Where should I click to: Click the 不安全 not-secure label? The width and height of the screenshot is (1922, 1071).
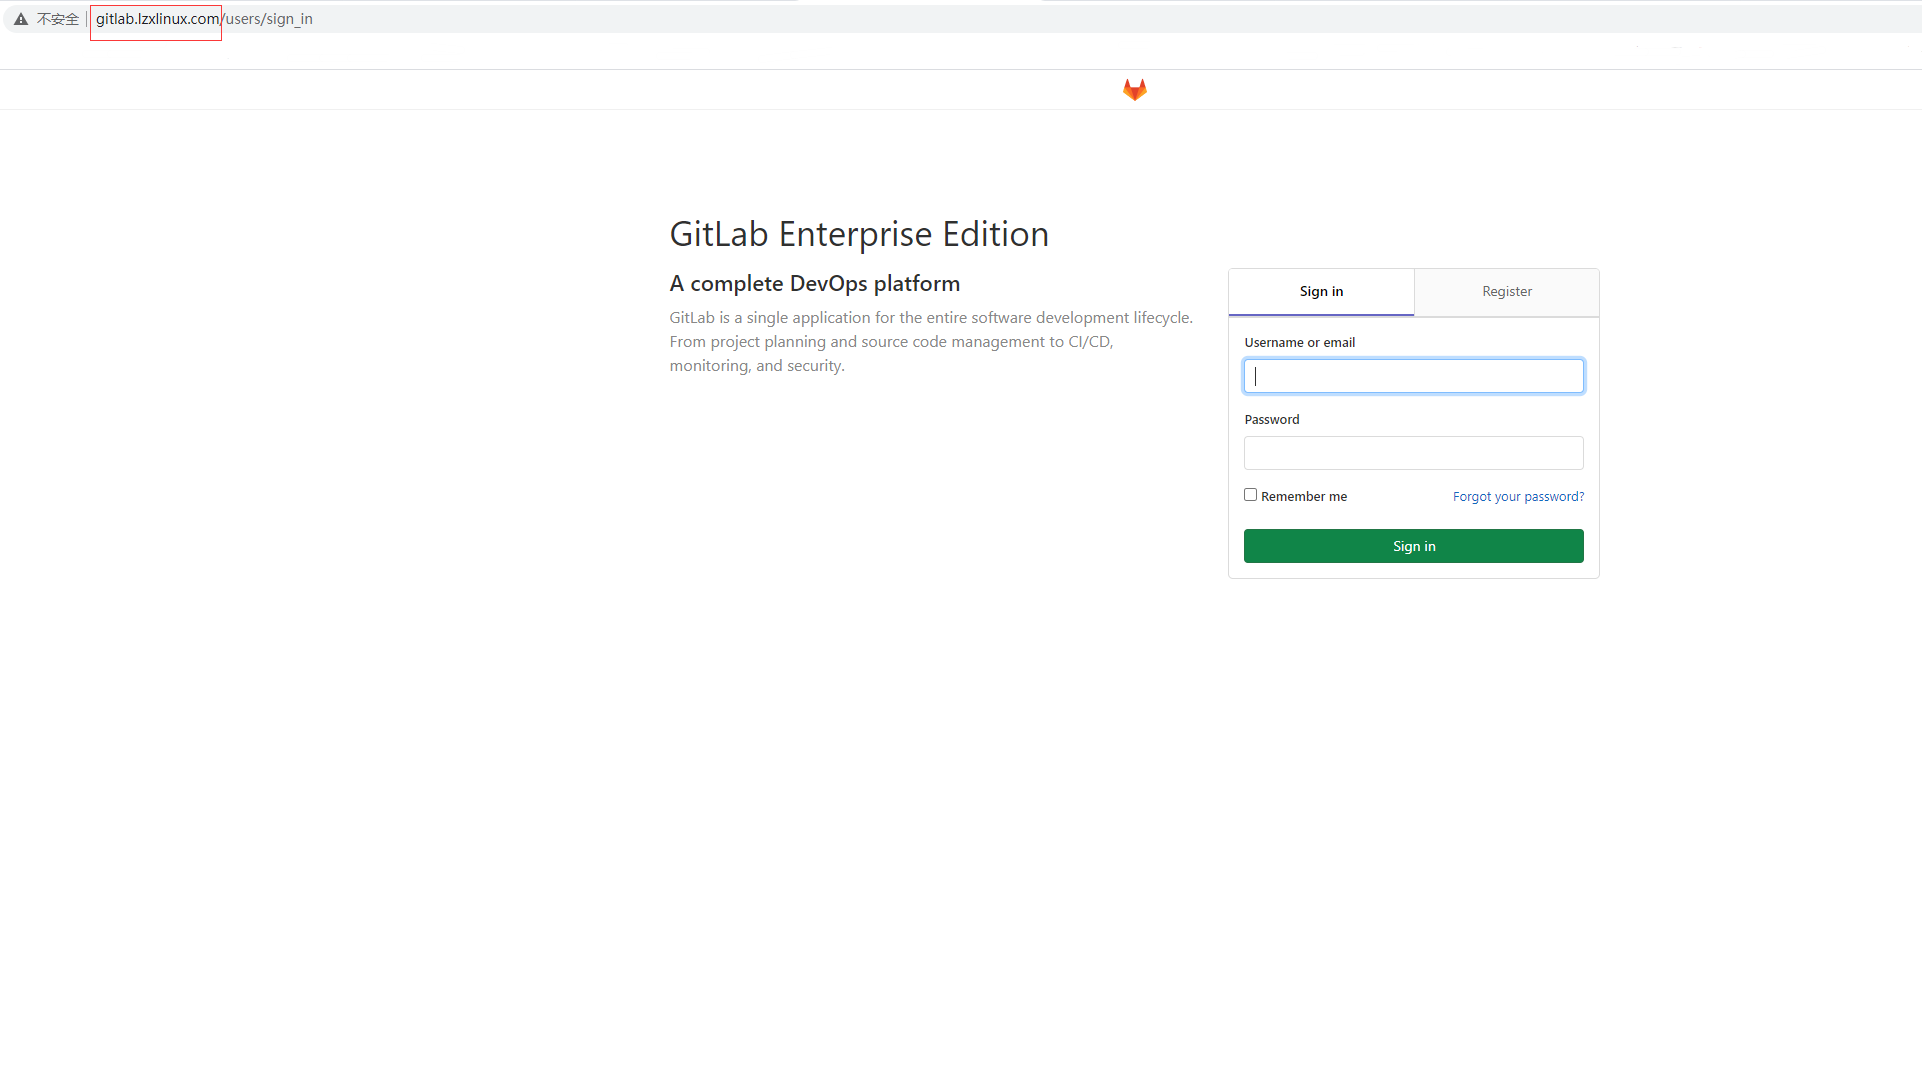pos(58,19)
